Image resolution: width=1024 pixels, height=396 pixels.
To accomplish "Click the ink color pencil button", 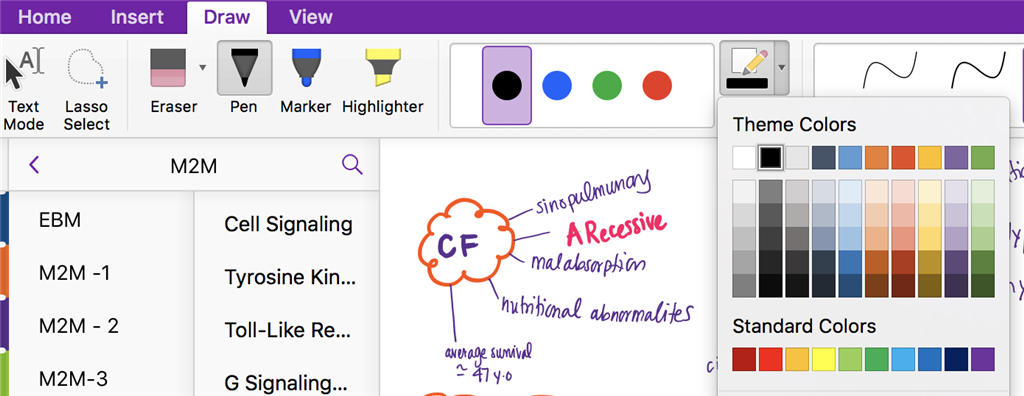I will click(x=747, y=68).
